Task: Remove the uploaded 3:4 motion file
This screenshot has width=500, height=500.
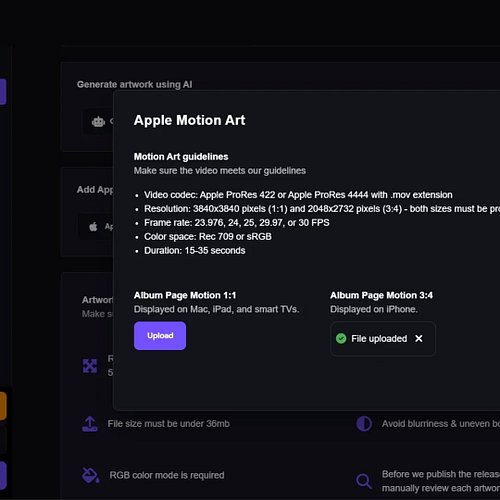Action: click(419, 339)
